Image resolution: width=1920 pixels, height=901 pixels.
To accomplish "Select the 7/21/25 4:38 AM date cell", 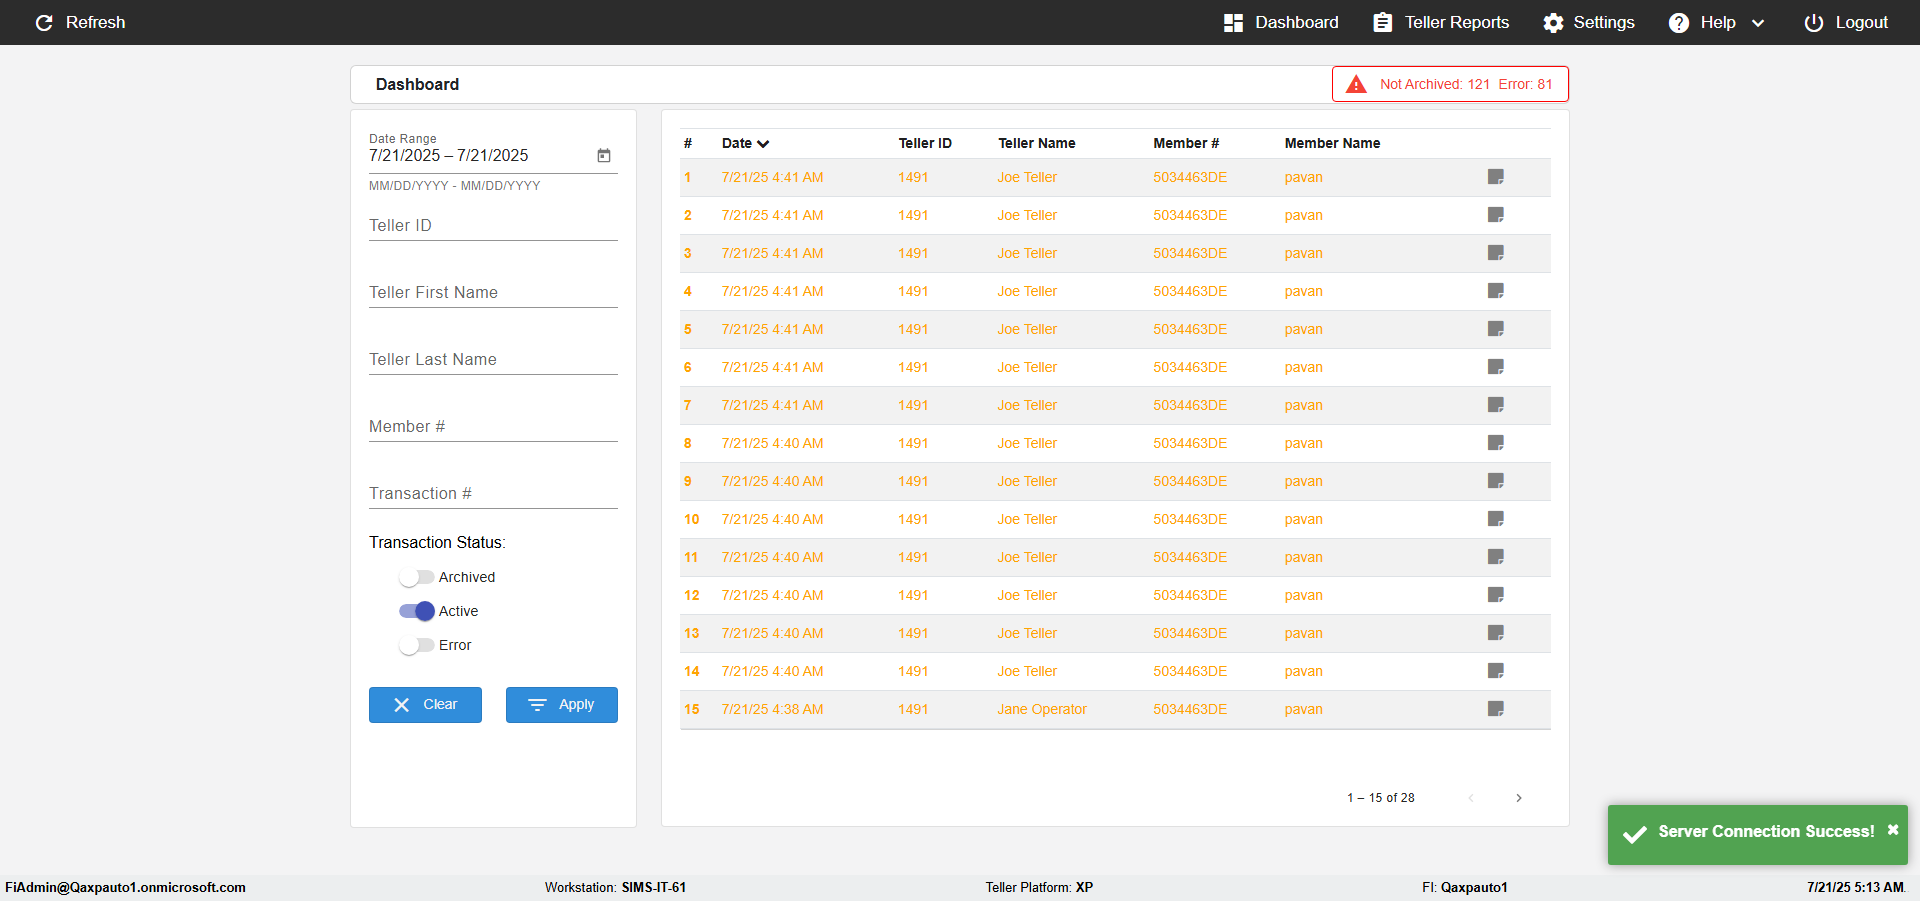I will [772, 709].
